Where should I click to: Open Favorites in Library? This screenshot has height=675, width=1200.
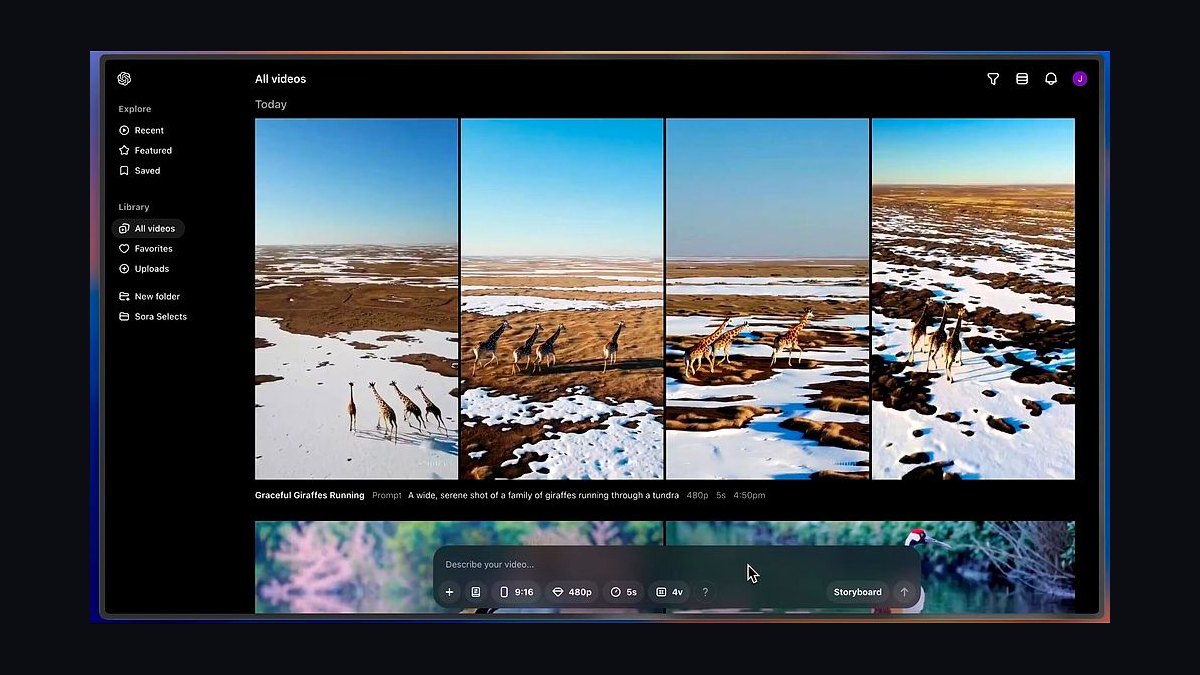tap(146, 249)
